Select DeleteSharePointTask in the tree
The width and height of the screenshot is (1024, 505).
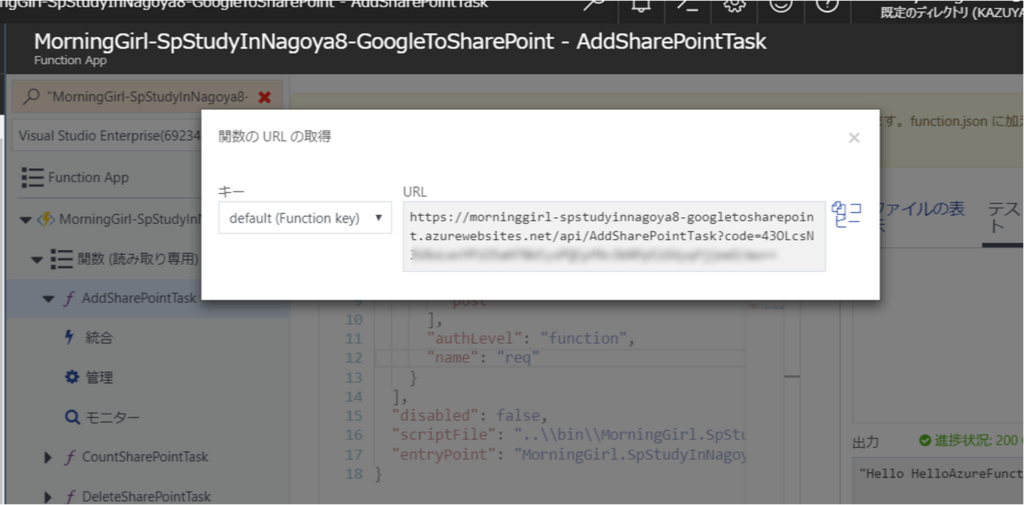(x=146, y=497)
